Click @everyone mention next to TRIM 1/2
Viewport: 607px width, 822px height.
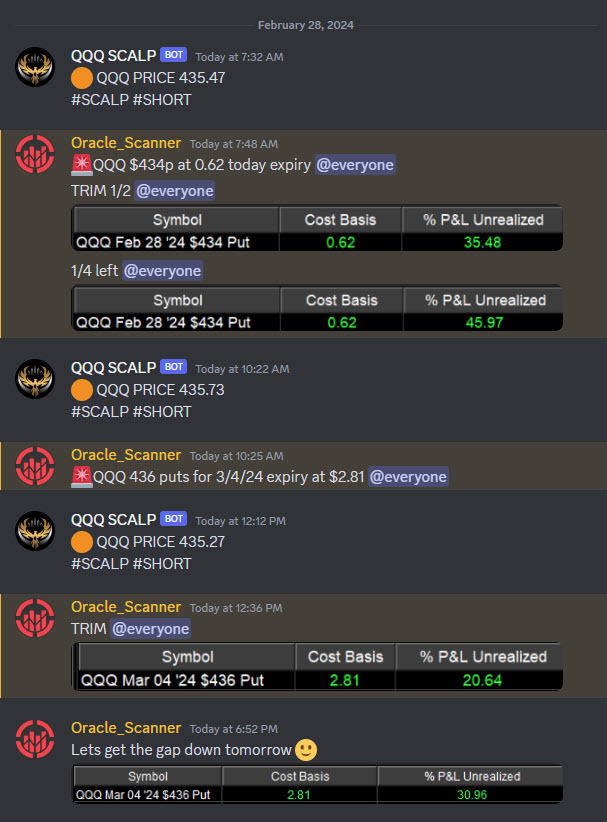[x=175, y=191]
